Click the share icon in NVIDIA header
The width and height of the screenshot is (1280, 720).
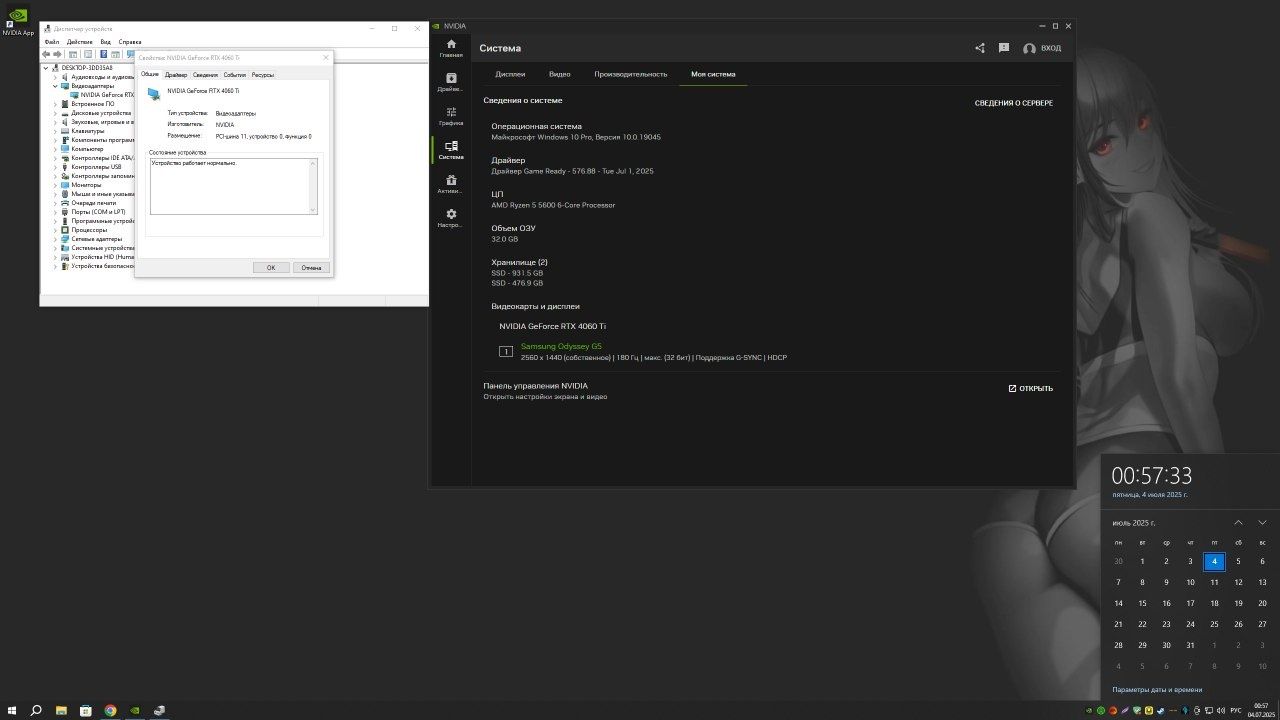(x=980, y=48)
